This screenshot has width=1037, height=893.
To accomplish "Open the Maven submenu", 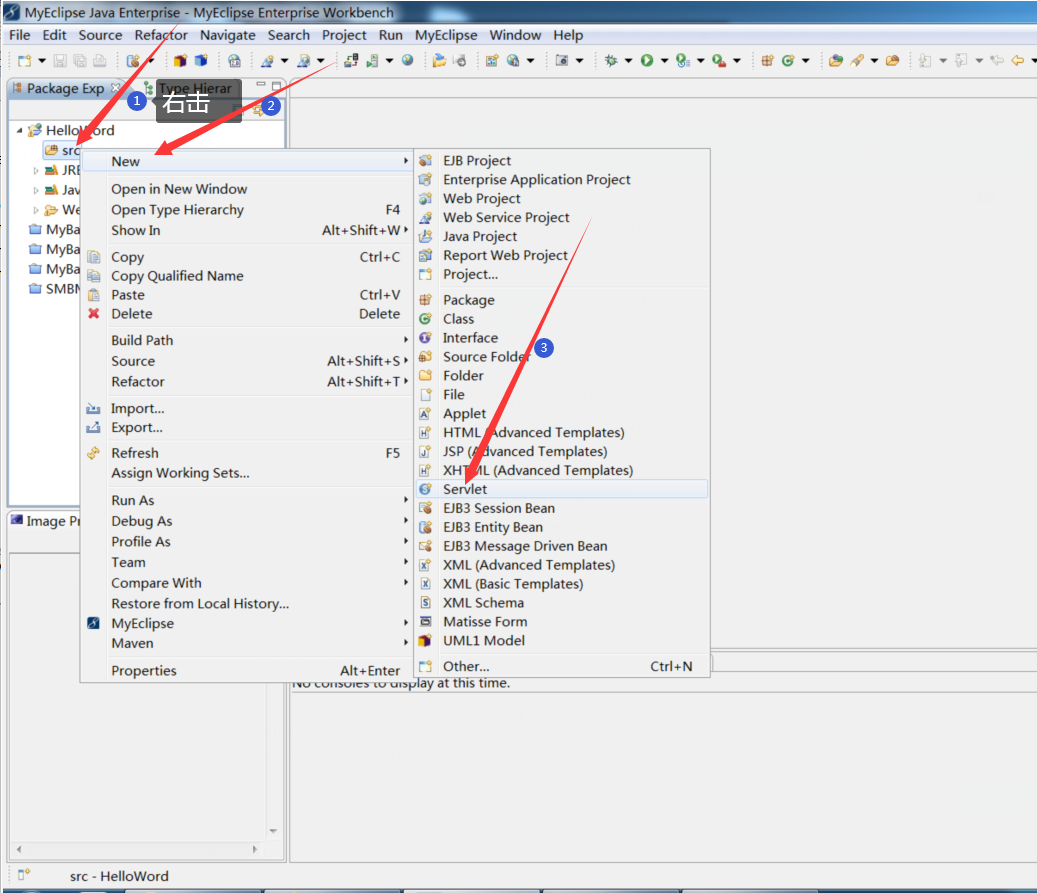I will point(246,643).
